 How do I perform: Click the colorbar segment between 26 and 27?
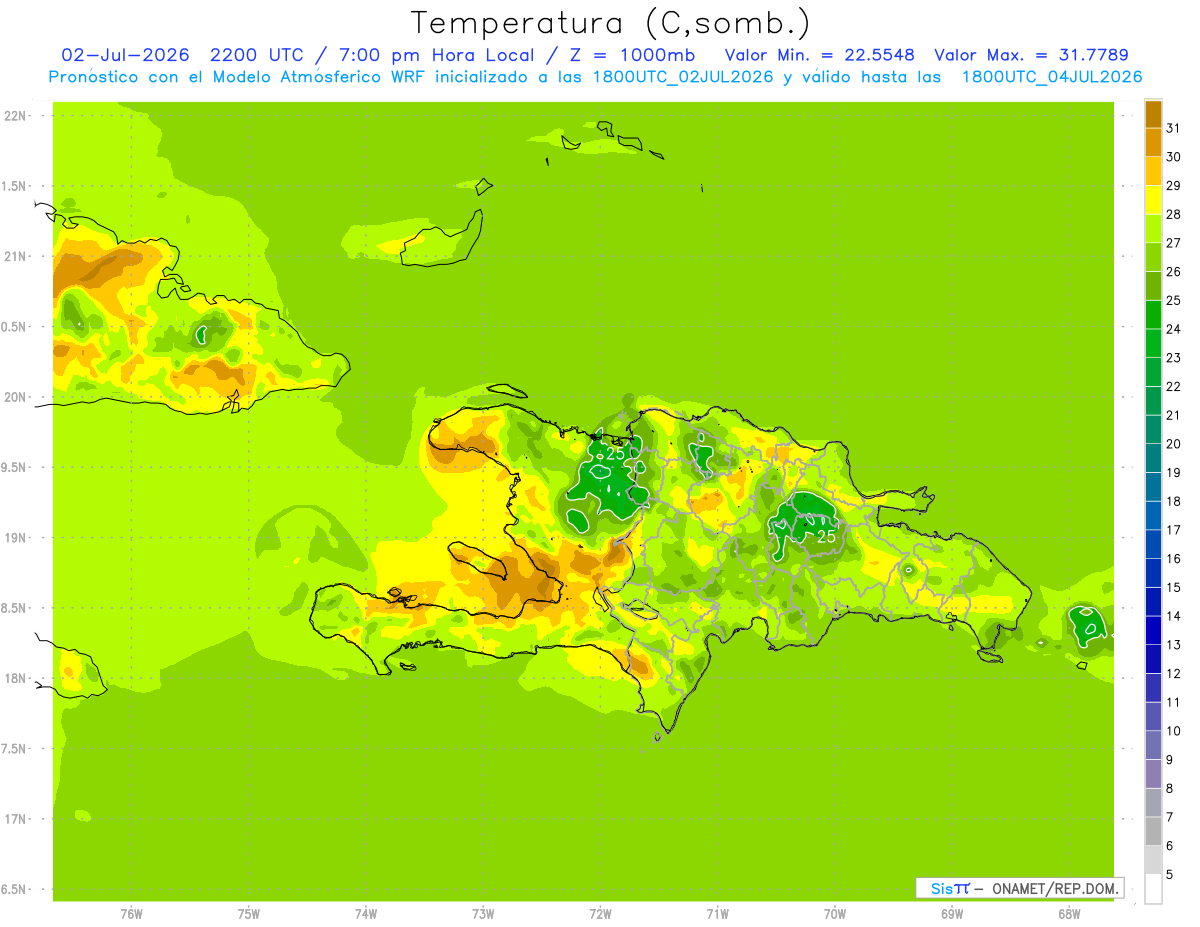pyautogui.click(x=1153, y=258)
